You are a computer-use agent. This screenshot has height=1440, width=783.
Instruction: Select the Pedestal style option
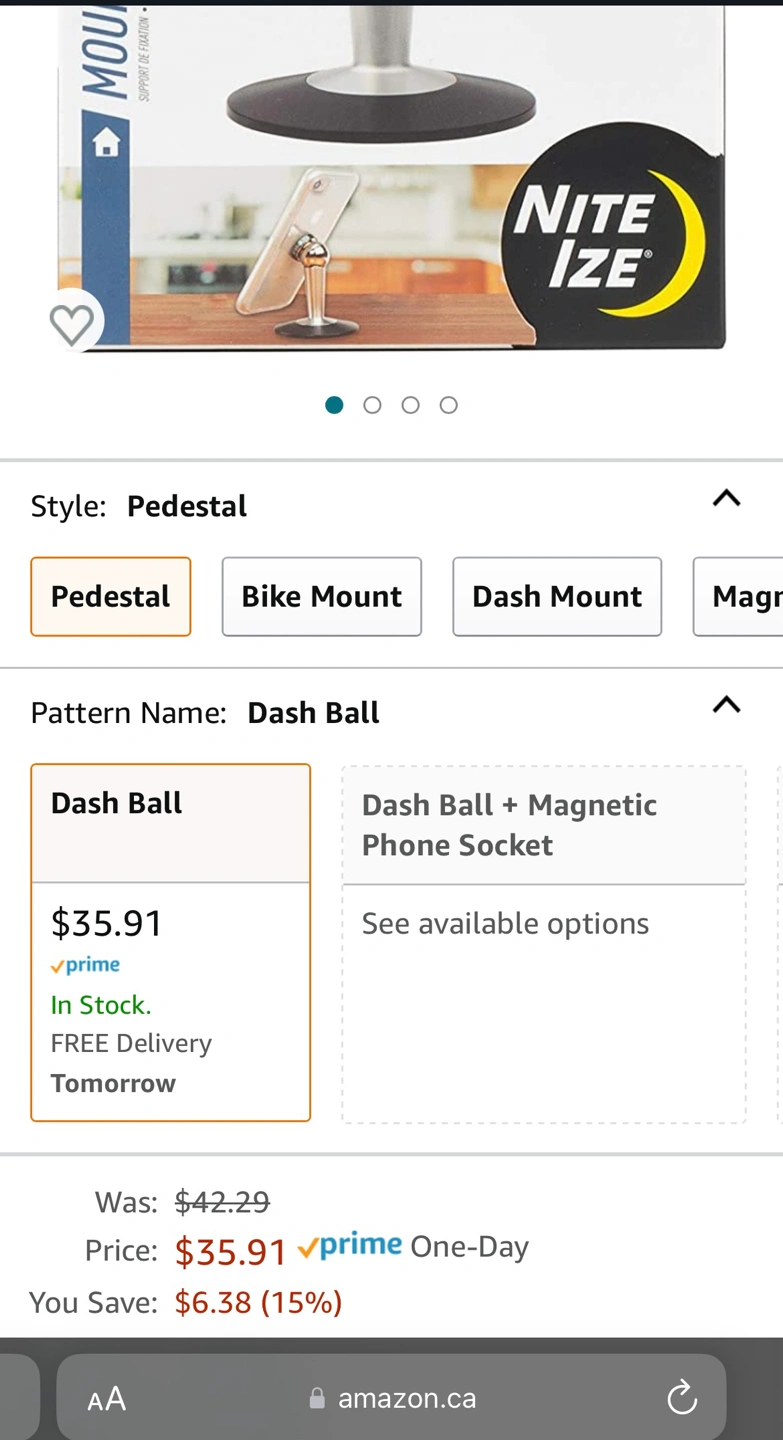pos(111,596)
